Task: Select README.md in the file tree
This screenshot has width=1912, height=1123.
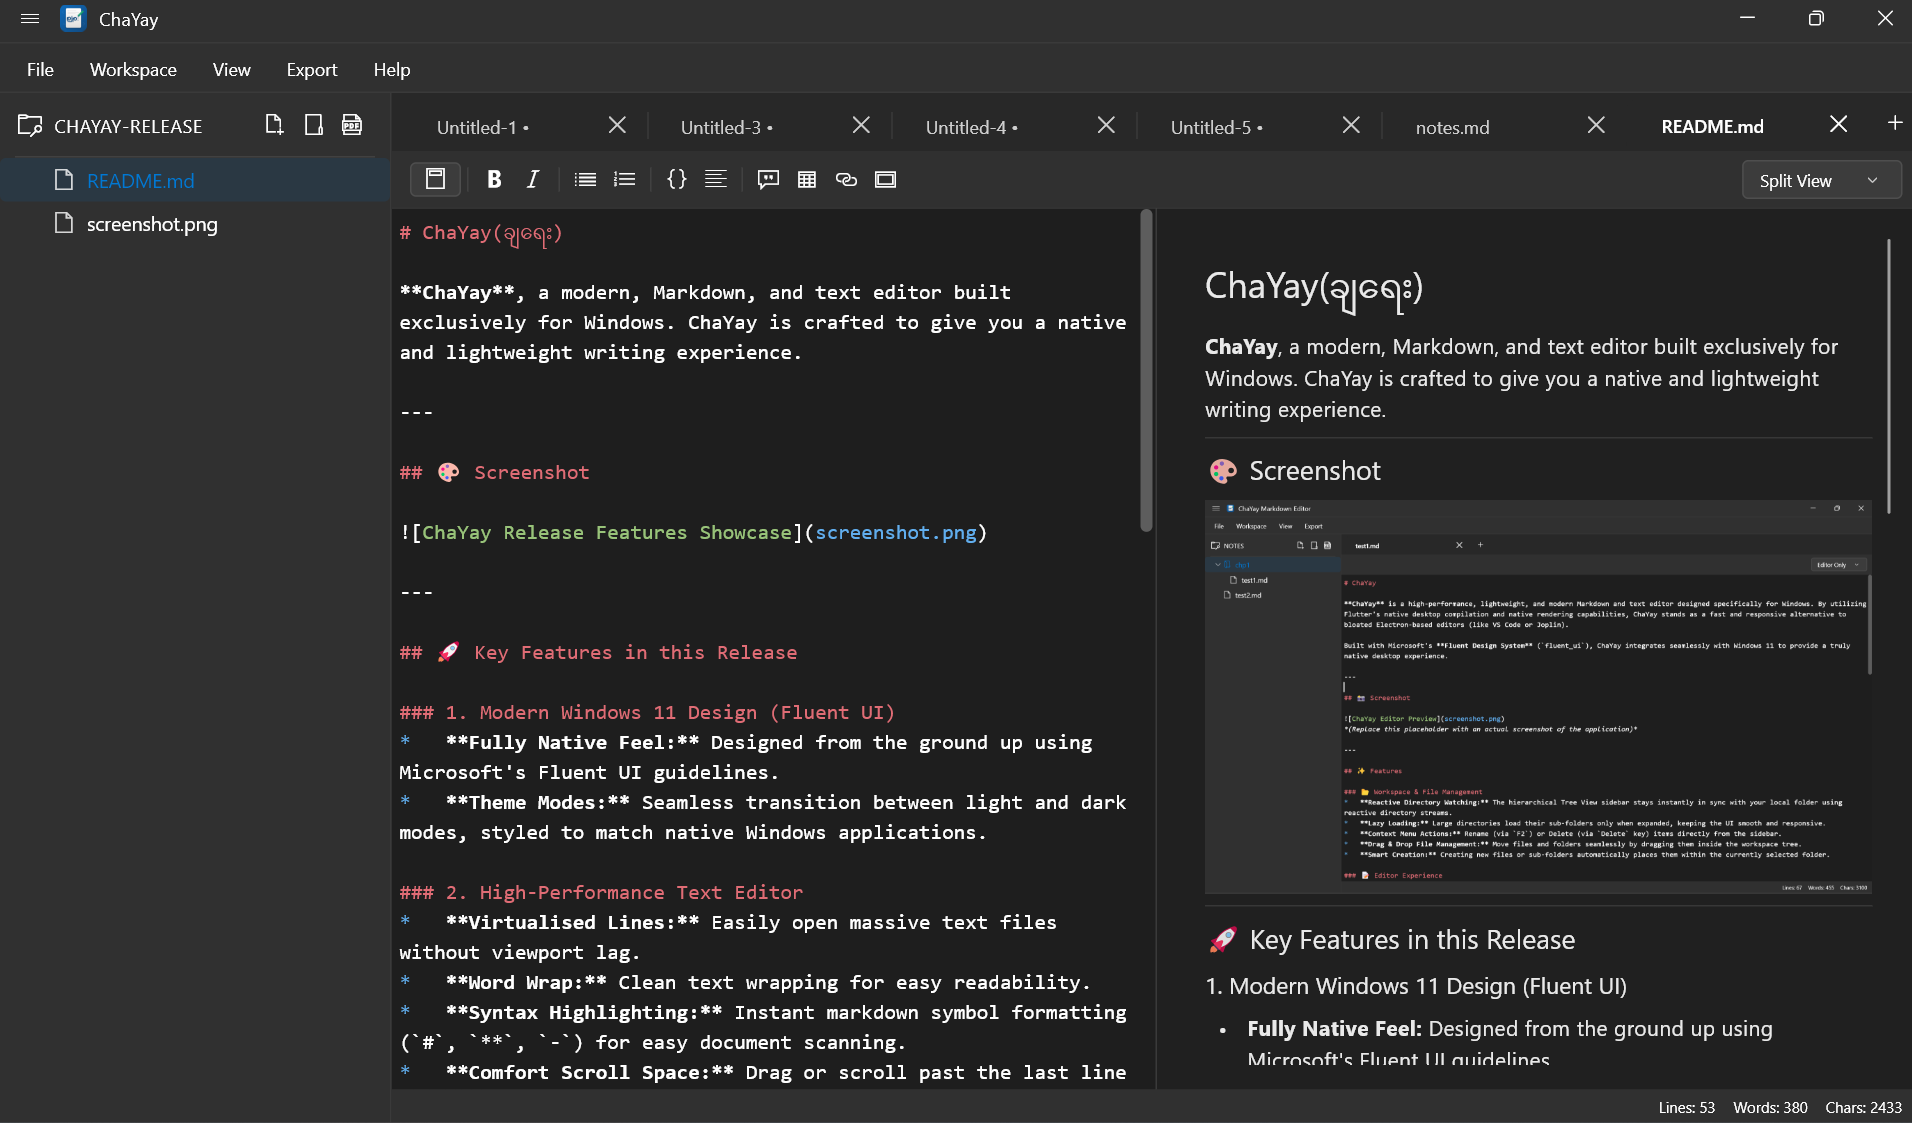Action: [195, 180]
